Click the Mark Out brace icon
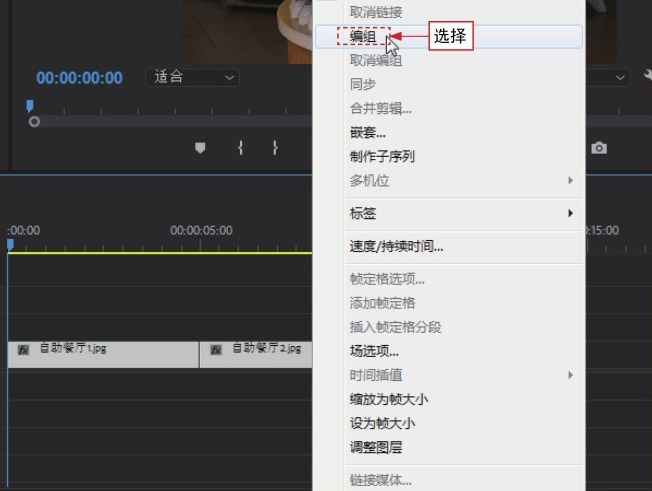The height and width of the screenshot is (491, 652). click(x=275, y=148)
